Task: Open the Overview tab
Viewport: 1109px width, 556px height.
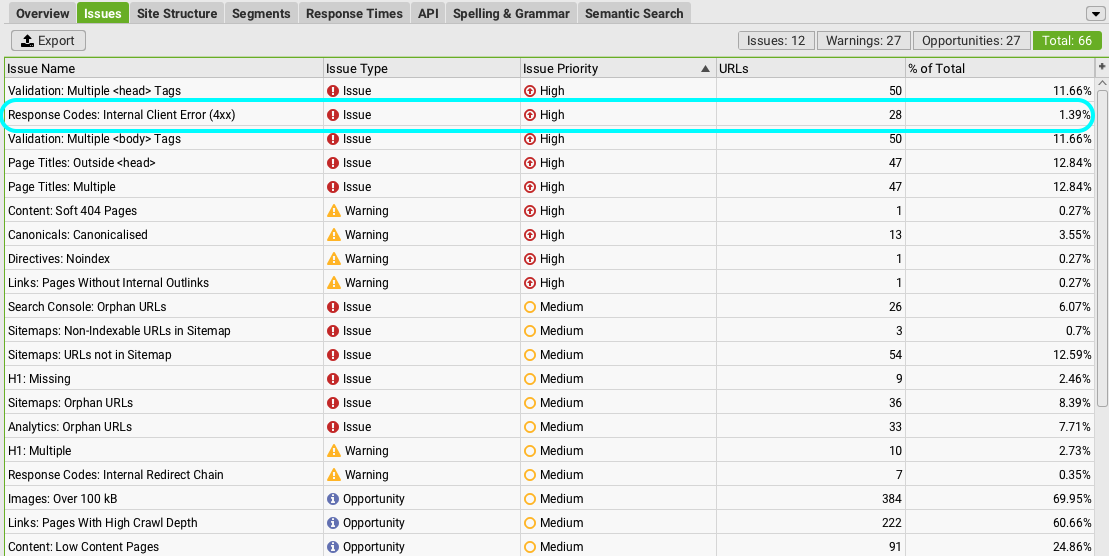Action: click(x=42, y=13)
